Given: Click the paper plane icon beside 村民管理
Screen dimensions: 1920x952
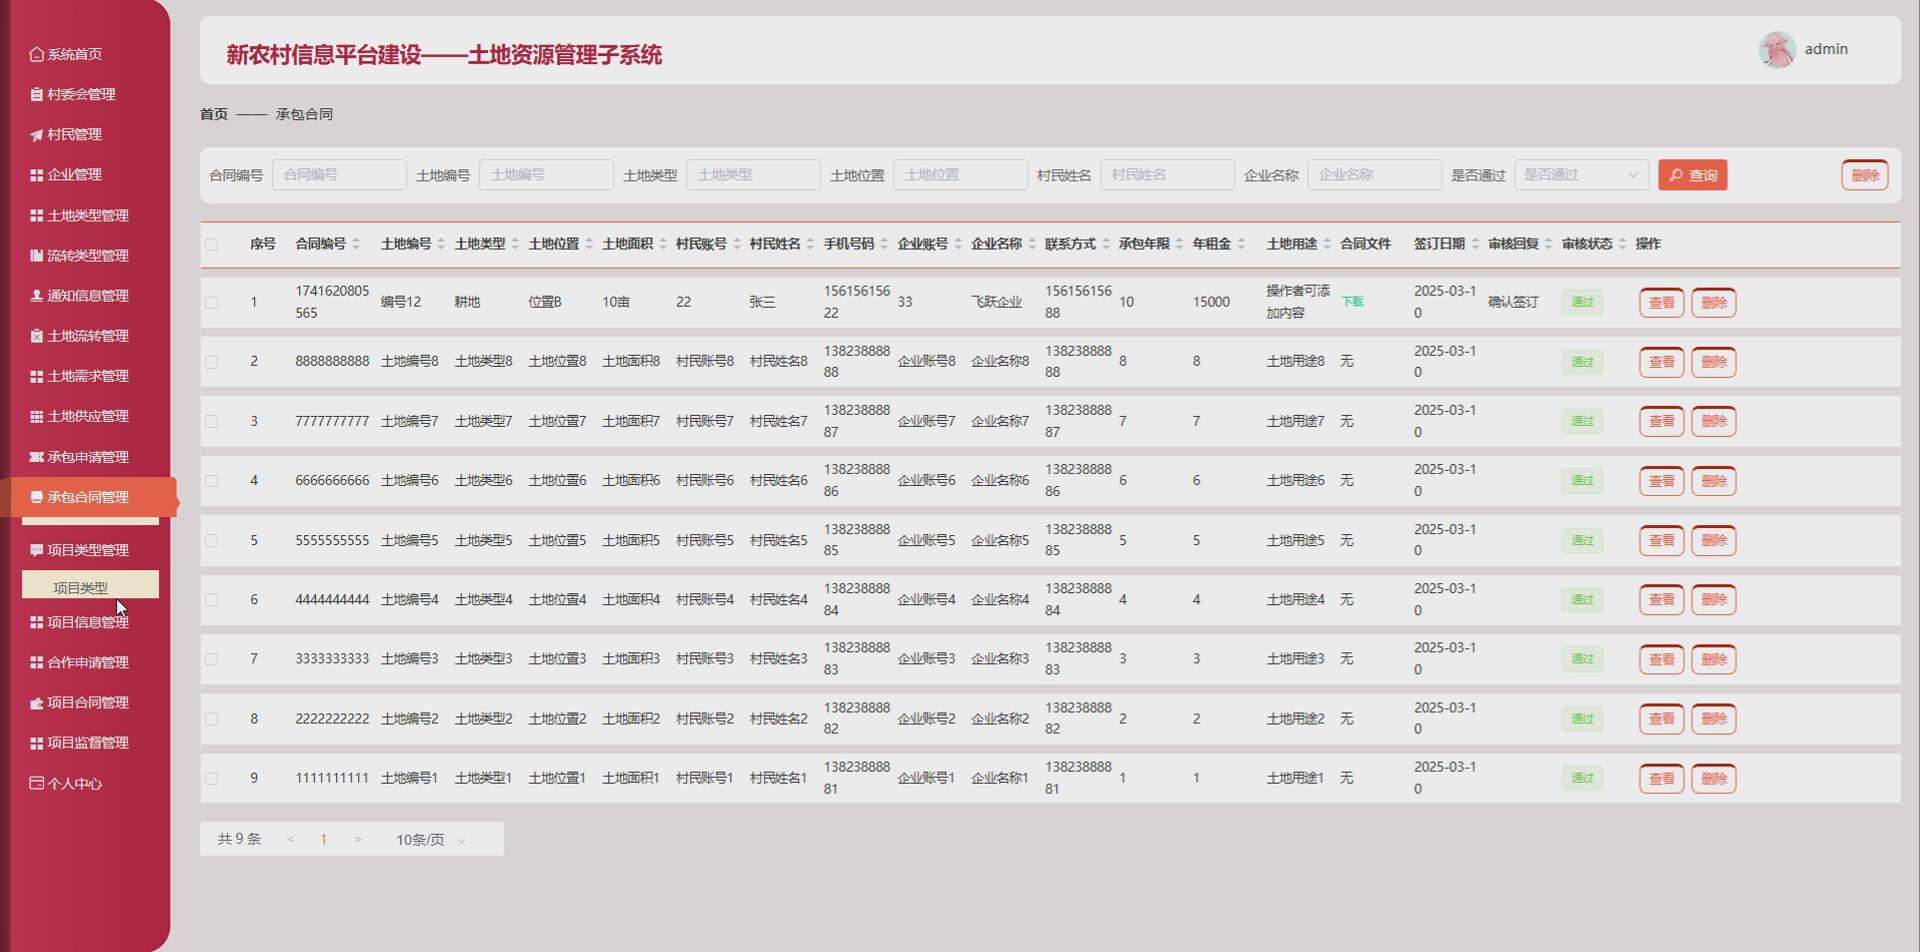Looking at the screenshot, I should pos(37,135).
